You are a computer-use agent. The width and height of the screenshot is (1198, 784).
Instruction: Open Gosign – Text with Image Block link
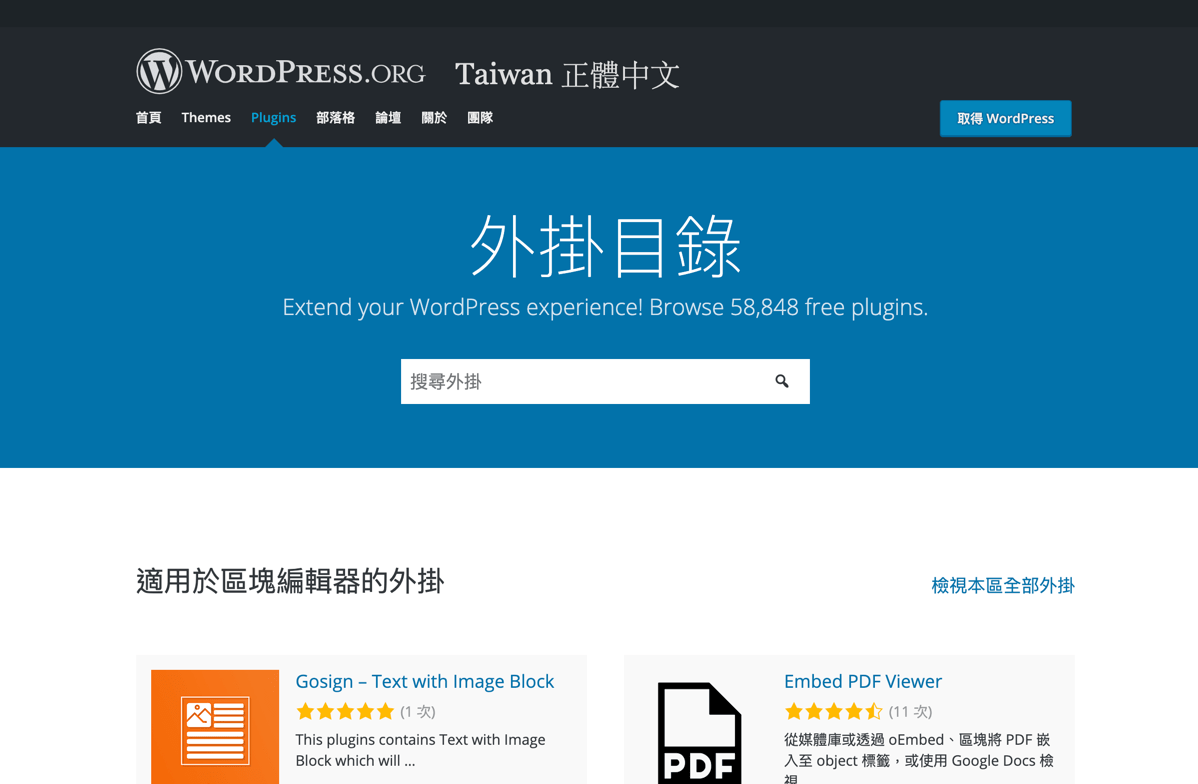point(425,681)
